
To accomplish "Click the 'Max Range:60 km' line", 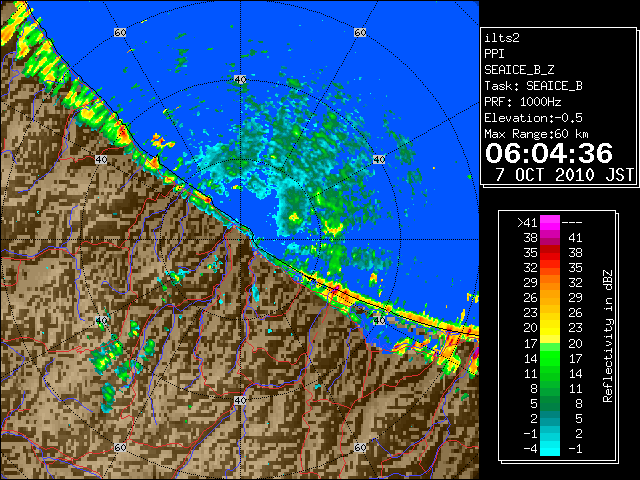I will [536, 134].
